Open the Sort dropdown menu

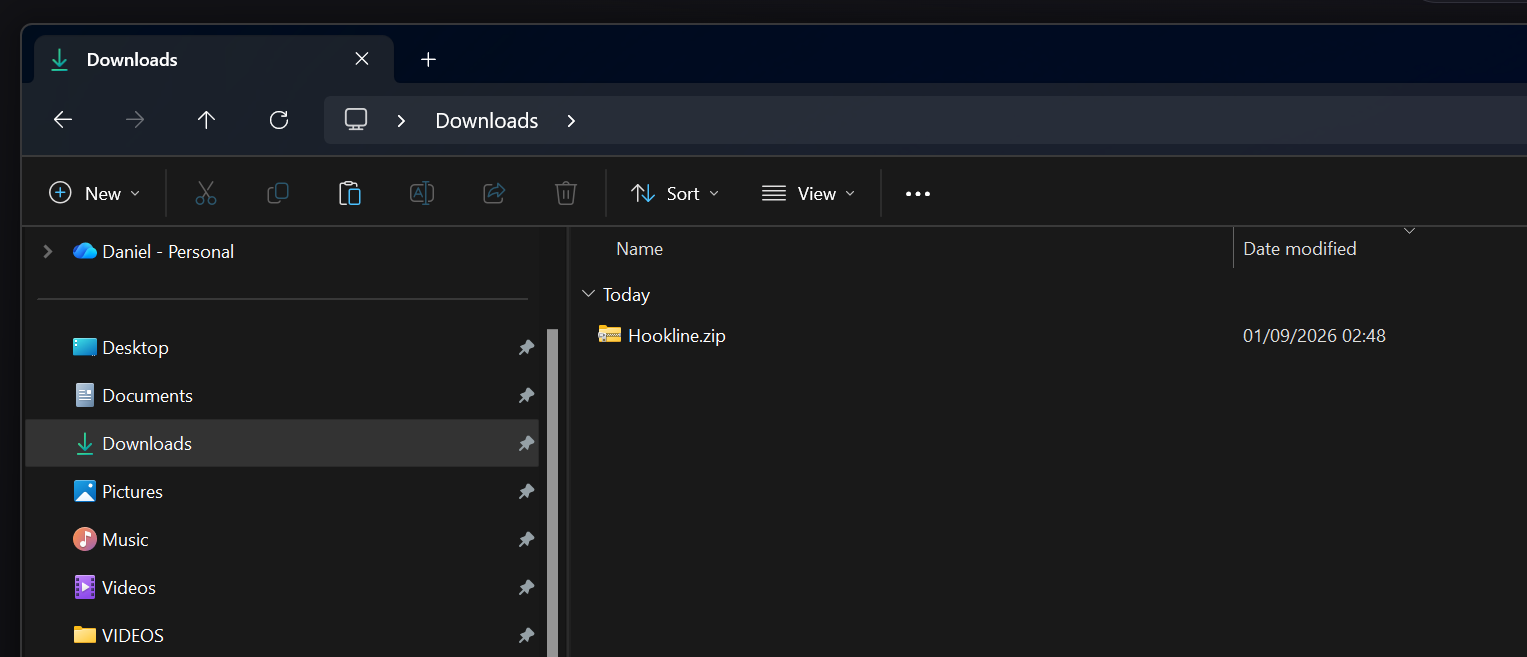[x=675, y=193]
